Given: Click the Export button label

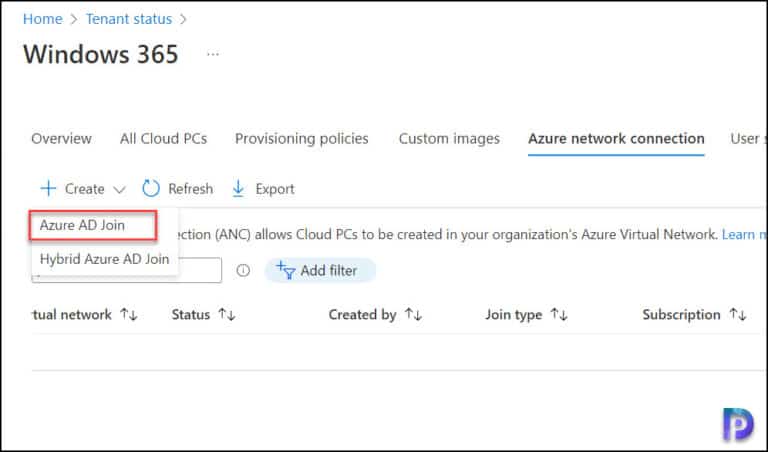Looking at the screenshot, I should click(x=275, y=189).
